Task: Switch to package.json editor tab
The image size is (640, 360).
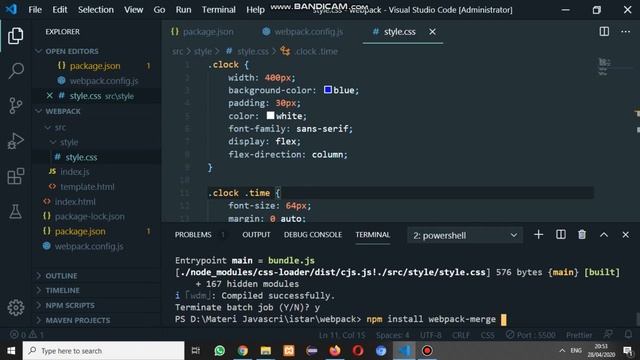Action: point(203,31)
